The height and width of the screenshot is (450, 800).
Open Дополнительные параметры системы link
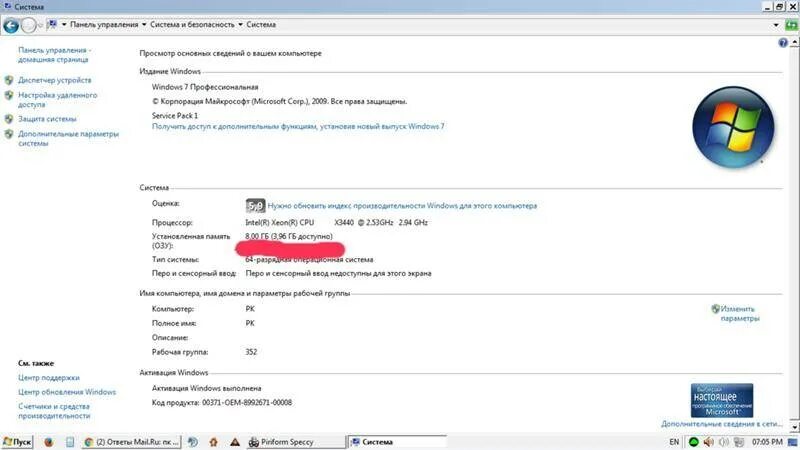click(x=68, y=138)
